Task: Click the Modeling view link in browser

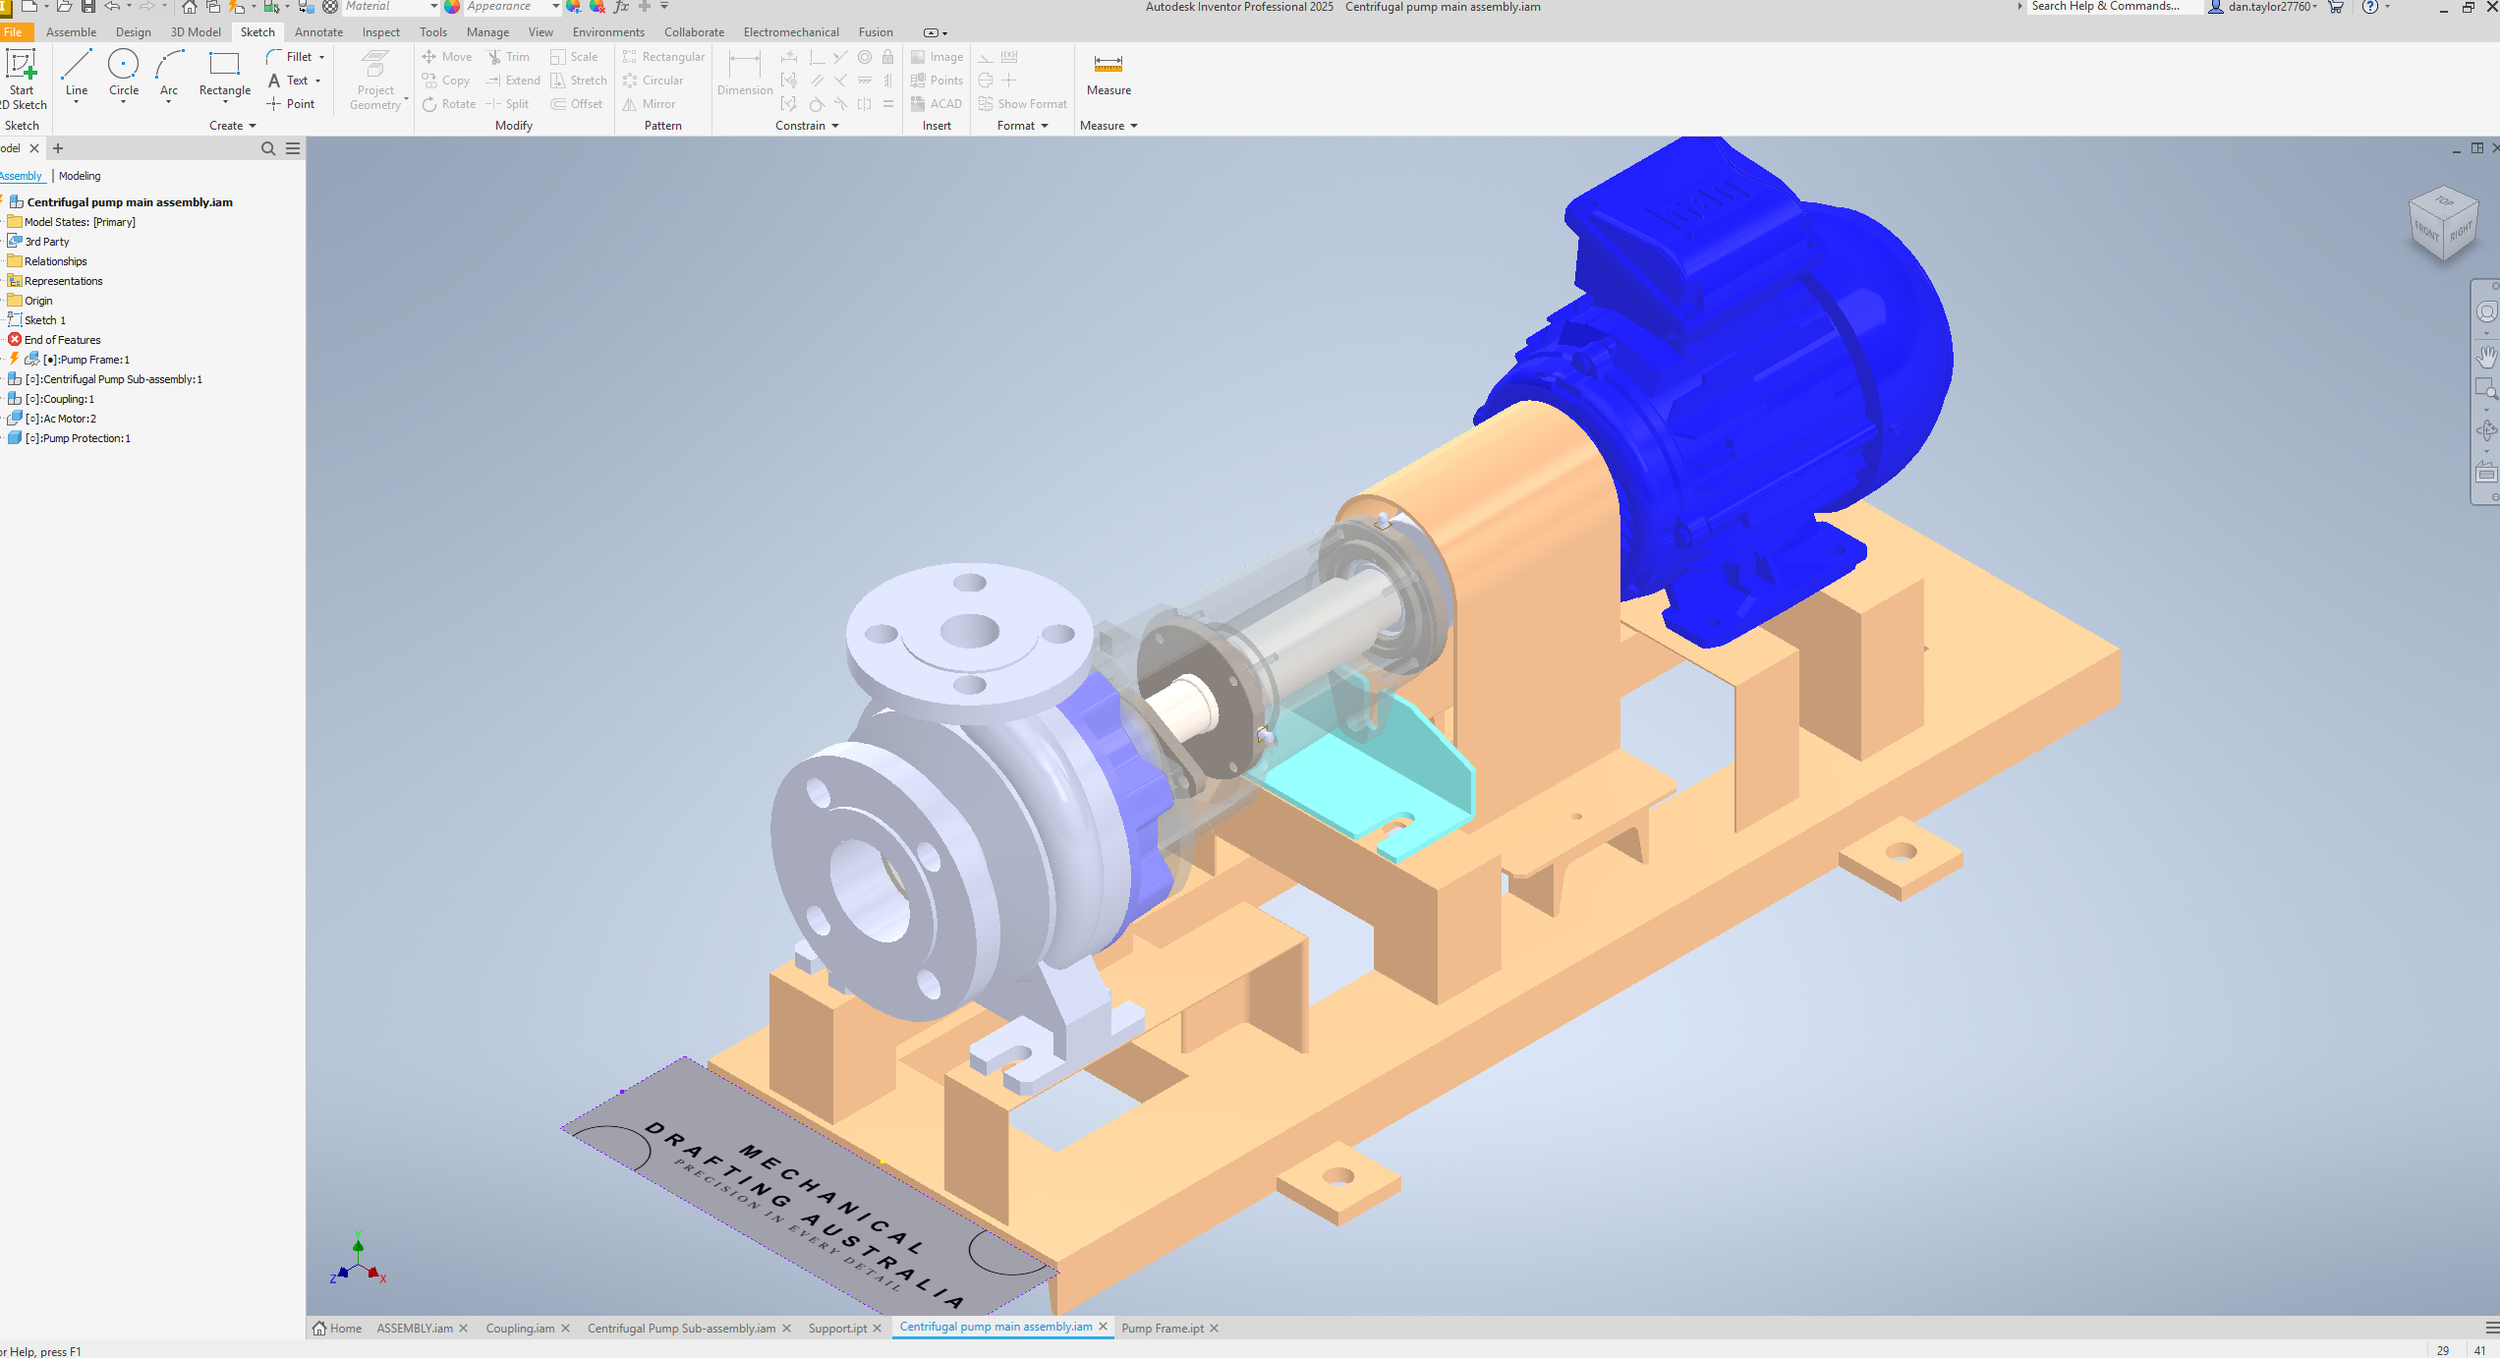Action: tap(79, 176)
